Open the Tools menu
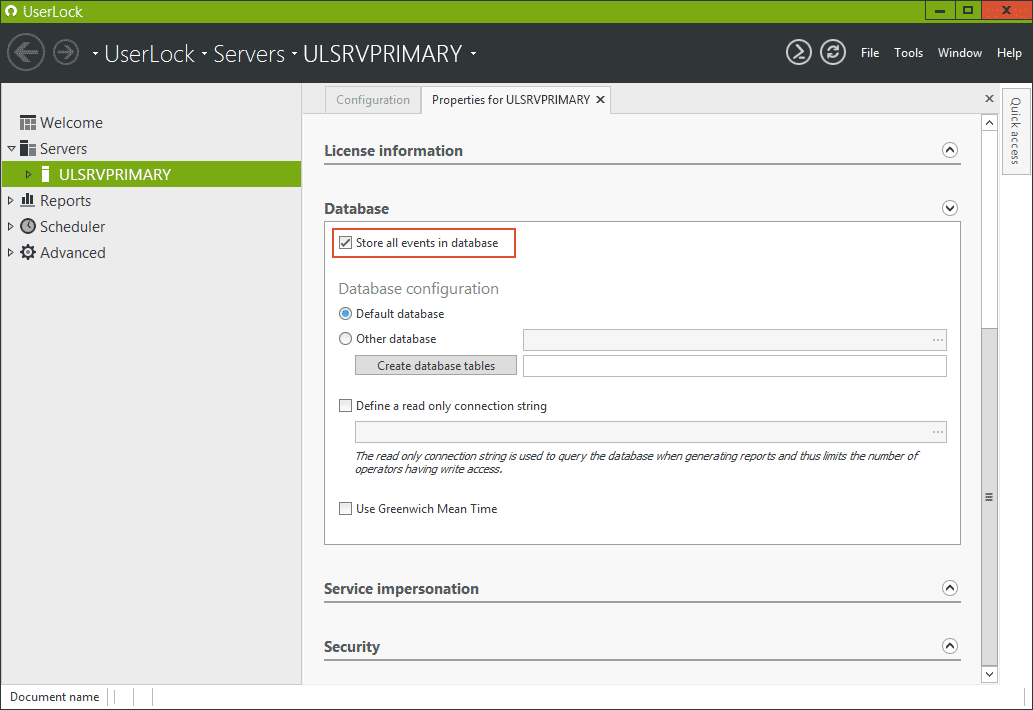 [x=908, y=53]
